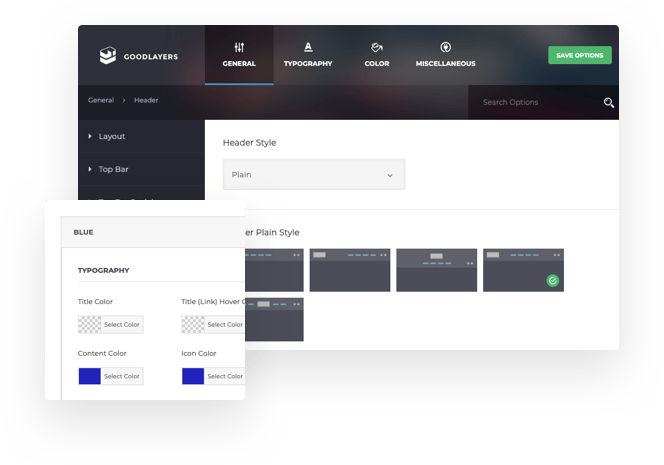Click the Title Color transparent swatch

89,324
